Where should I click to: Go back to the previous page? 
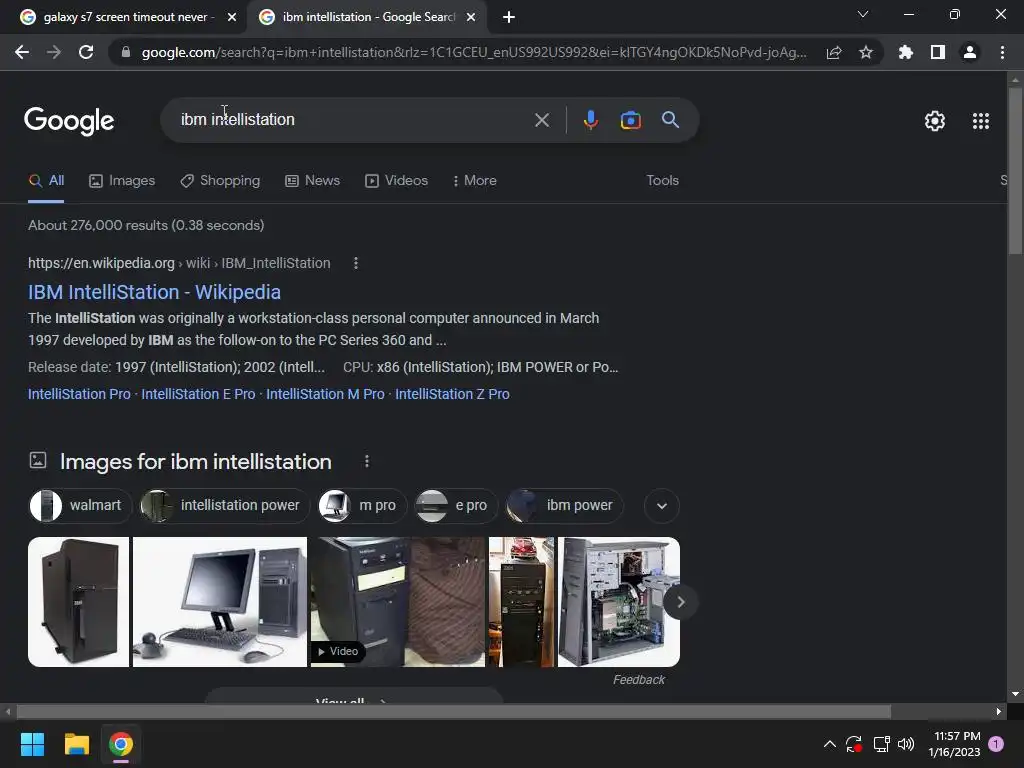tap(22, 52)
